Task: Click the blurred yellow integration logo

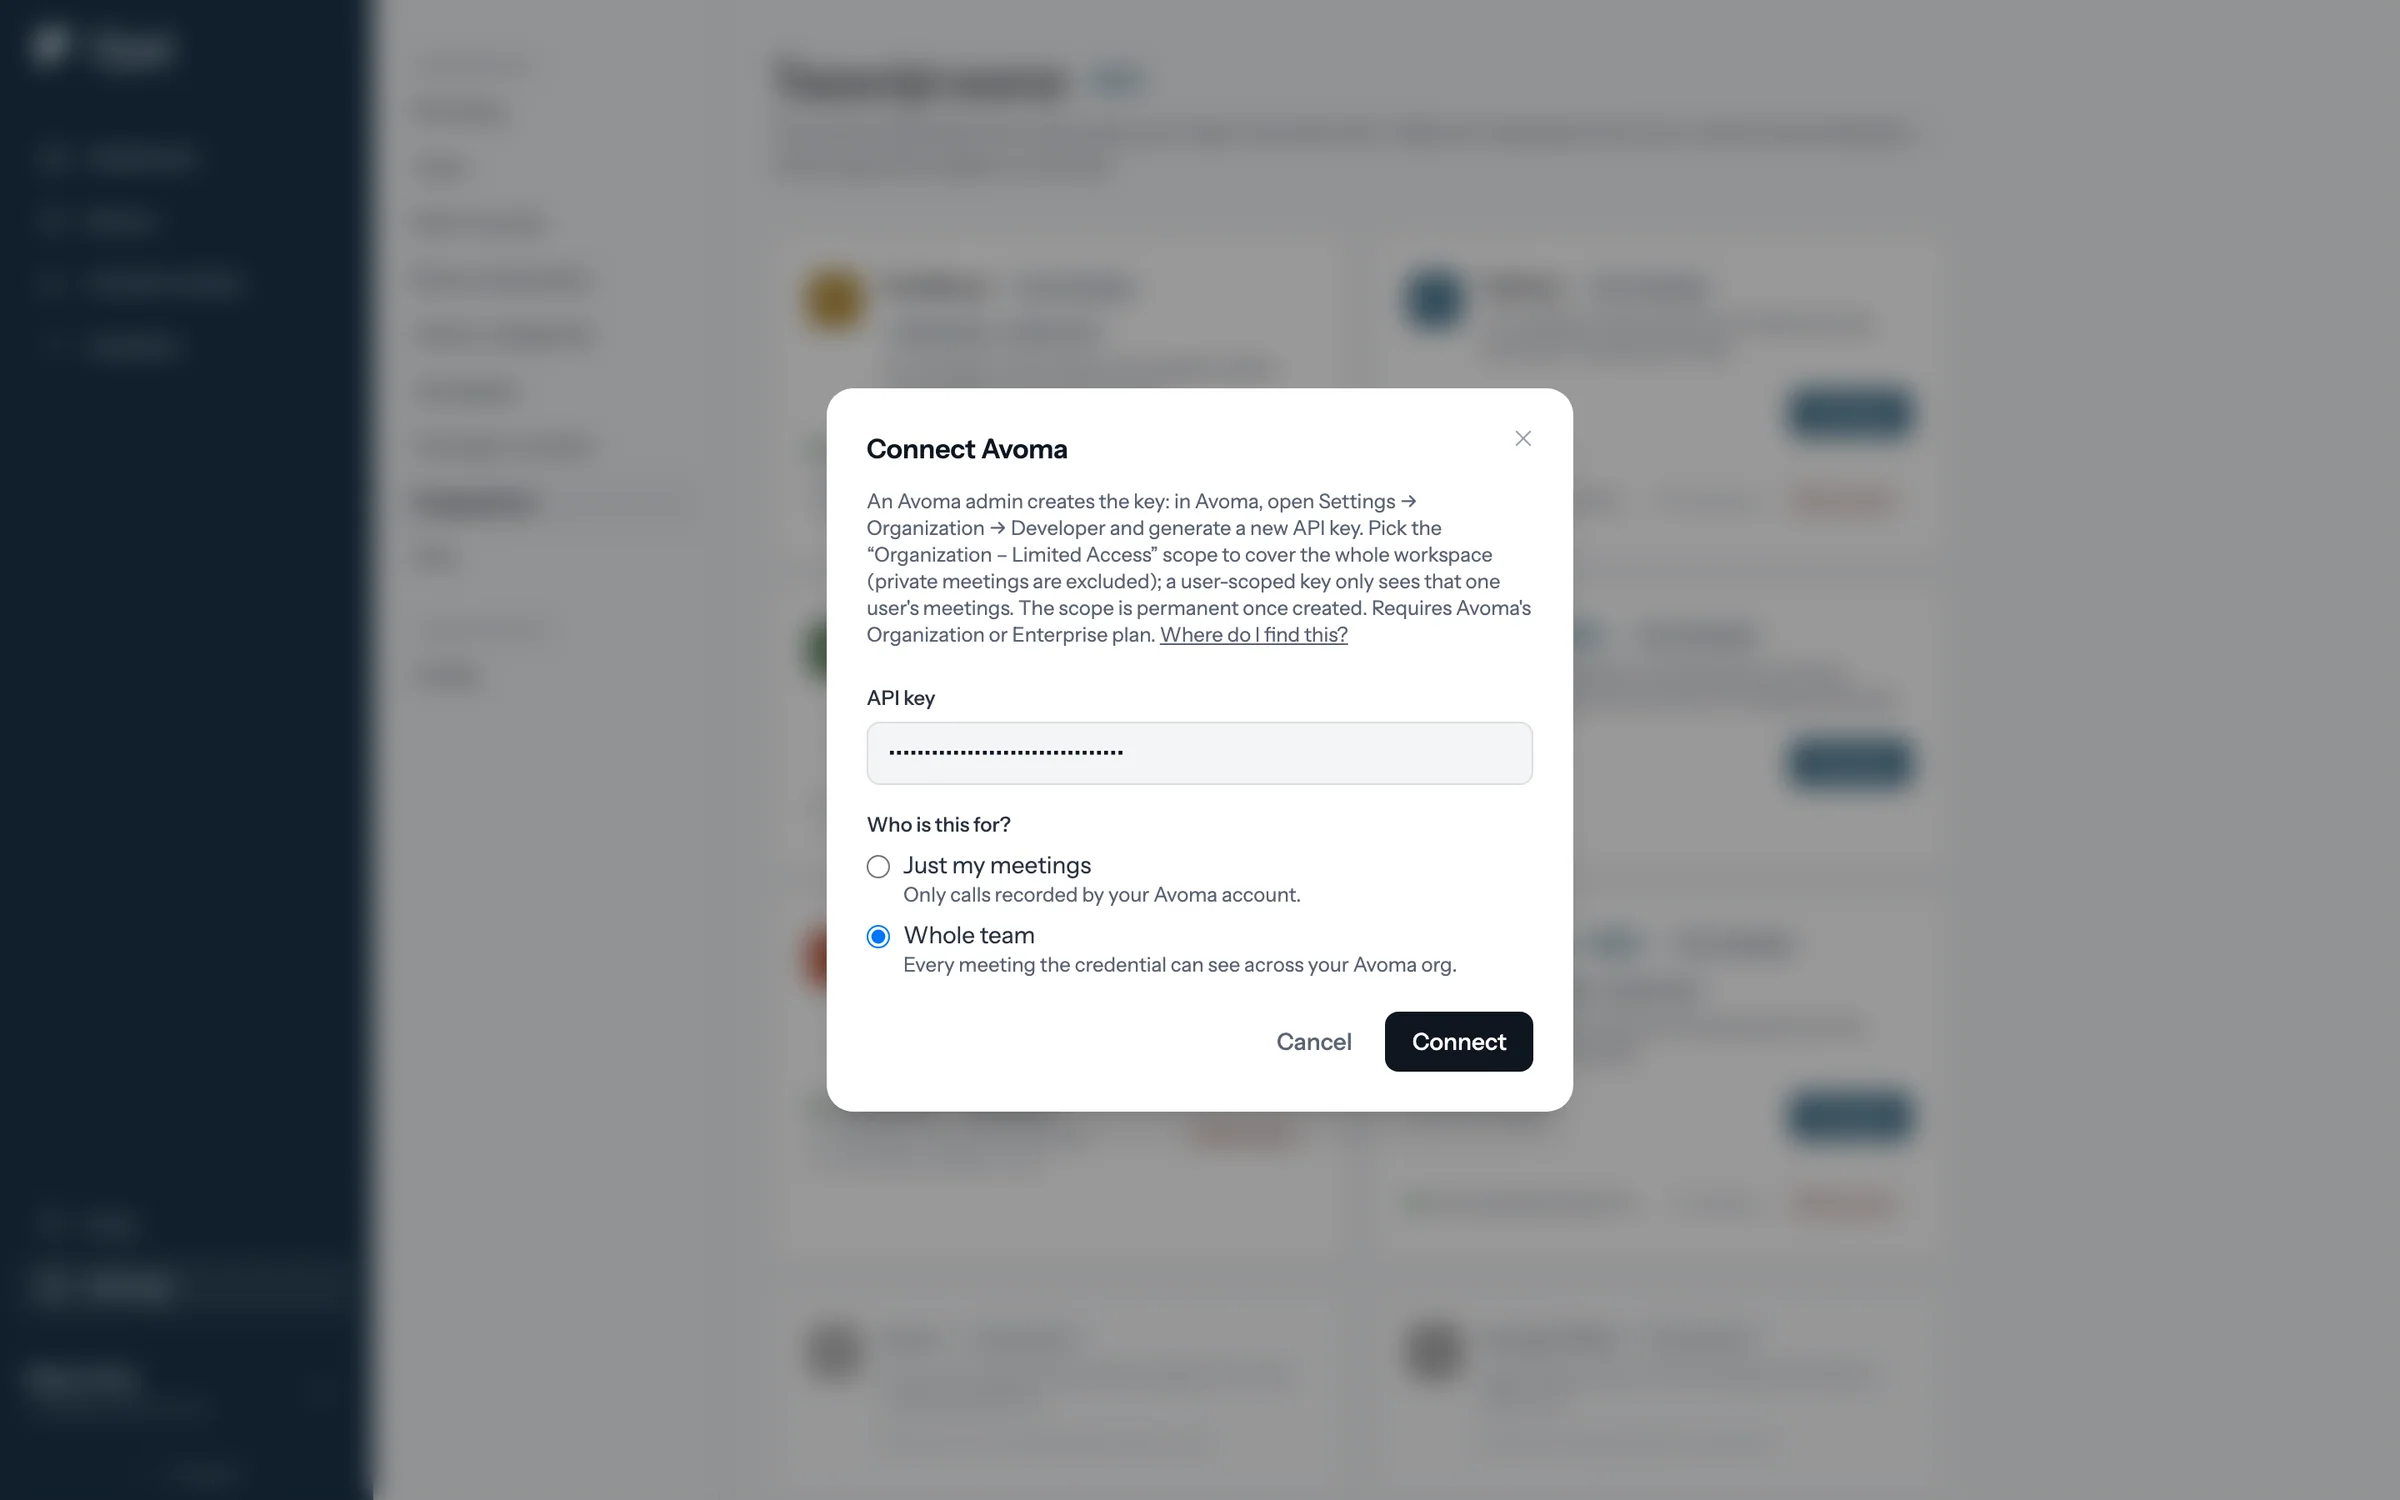Action: [834, 299]
